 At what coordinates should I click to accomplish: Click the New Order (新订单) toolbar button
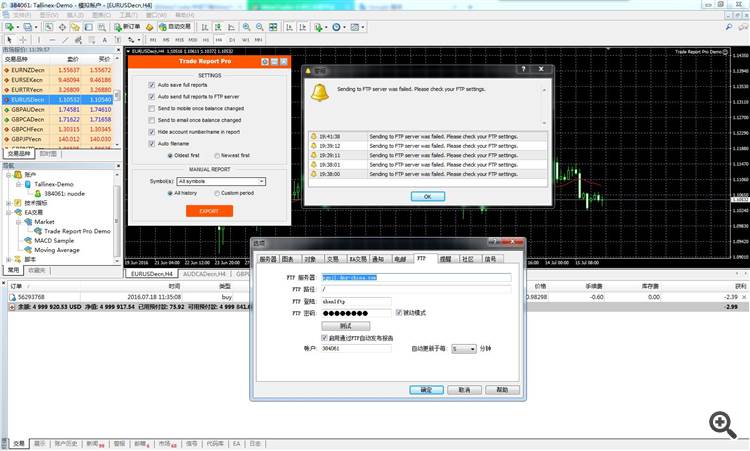point(127,27)
